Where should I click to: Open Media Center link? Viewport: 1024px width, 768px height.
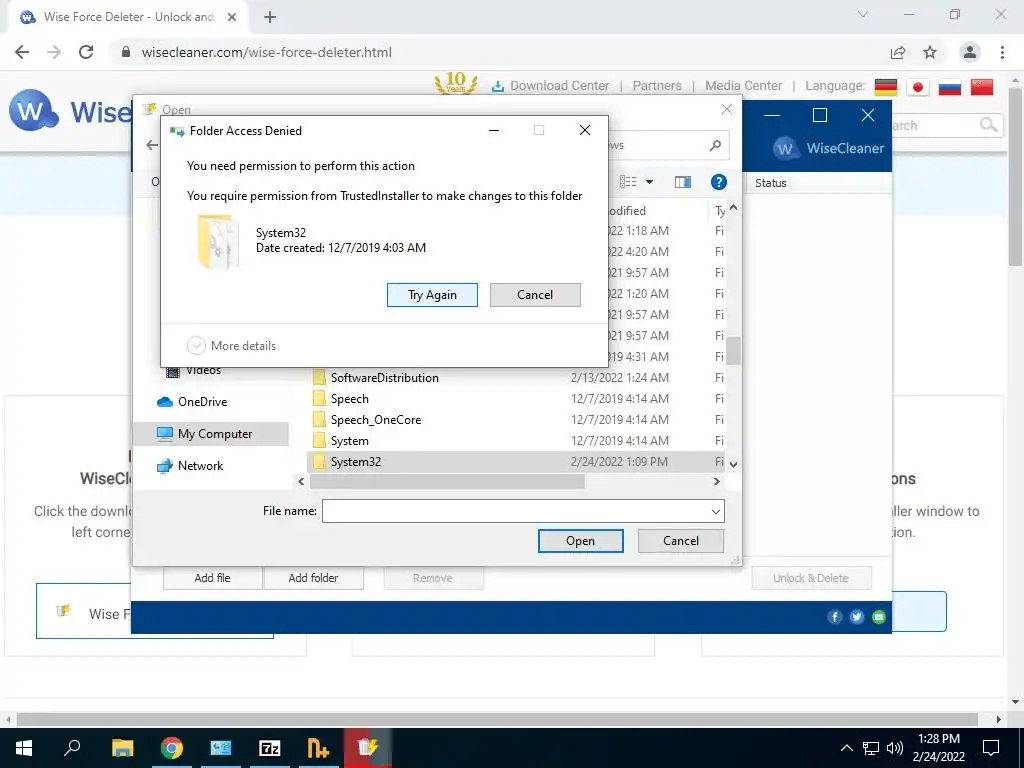pyautogui.click(x=743, y=86)
